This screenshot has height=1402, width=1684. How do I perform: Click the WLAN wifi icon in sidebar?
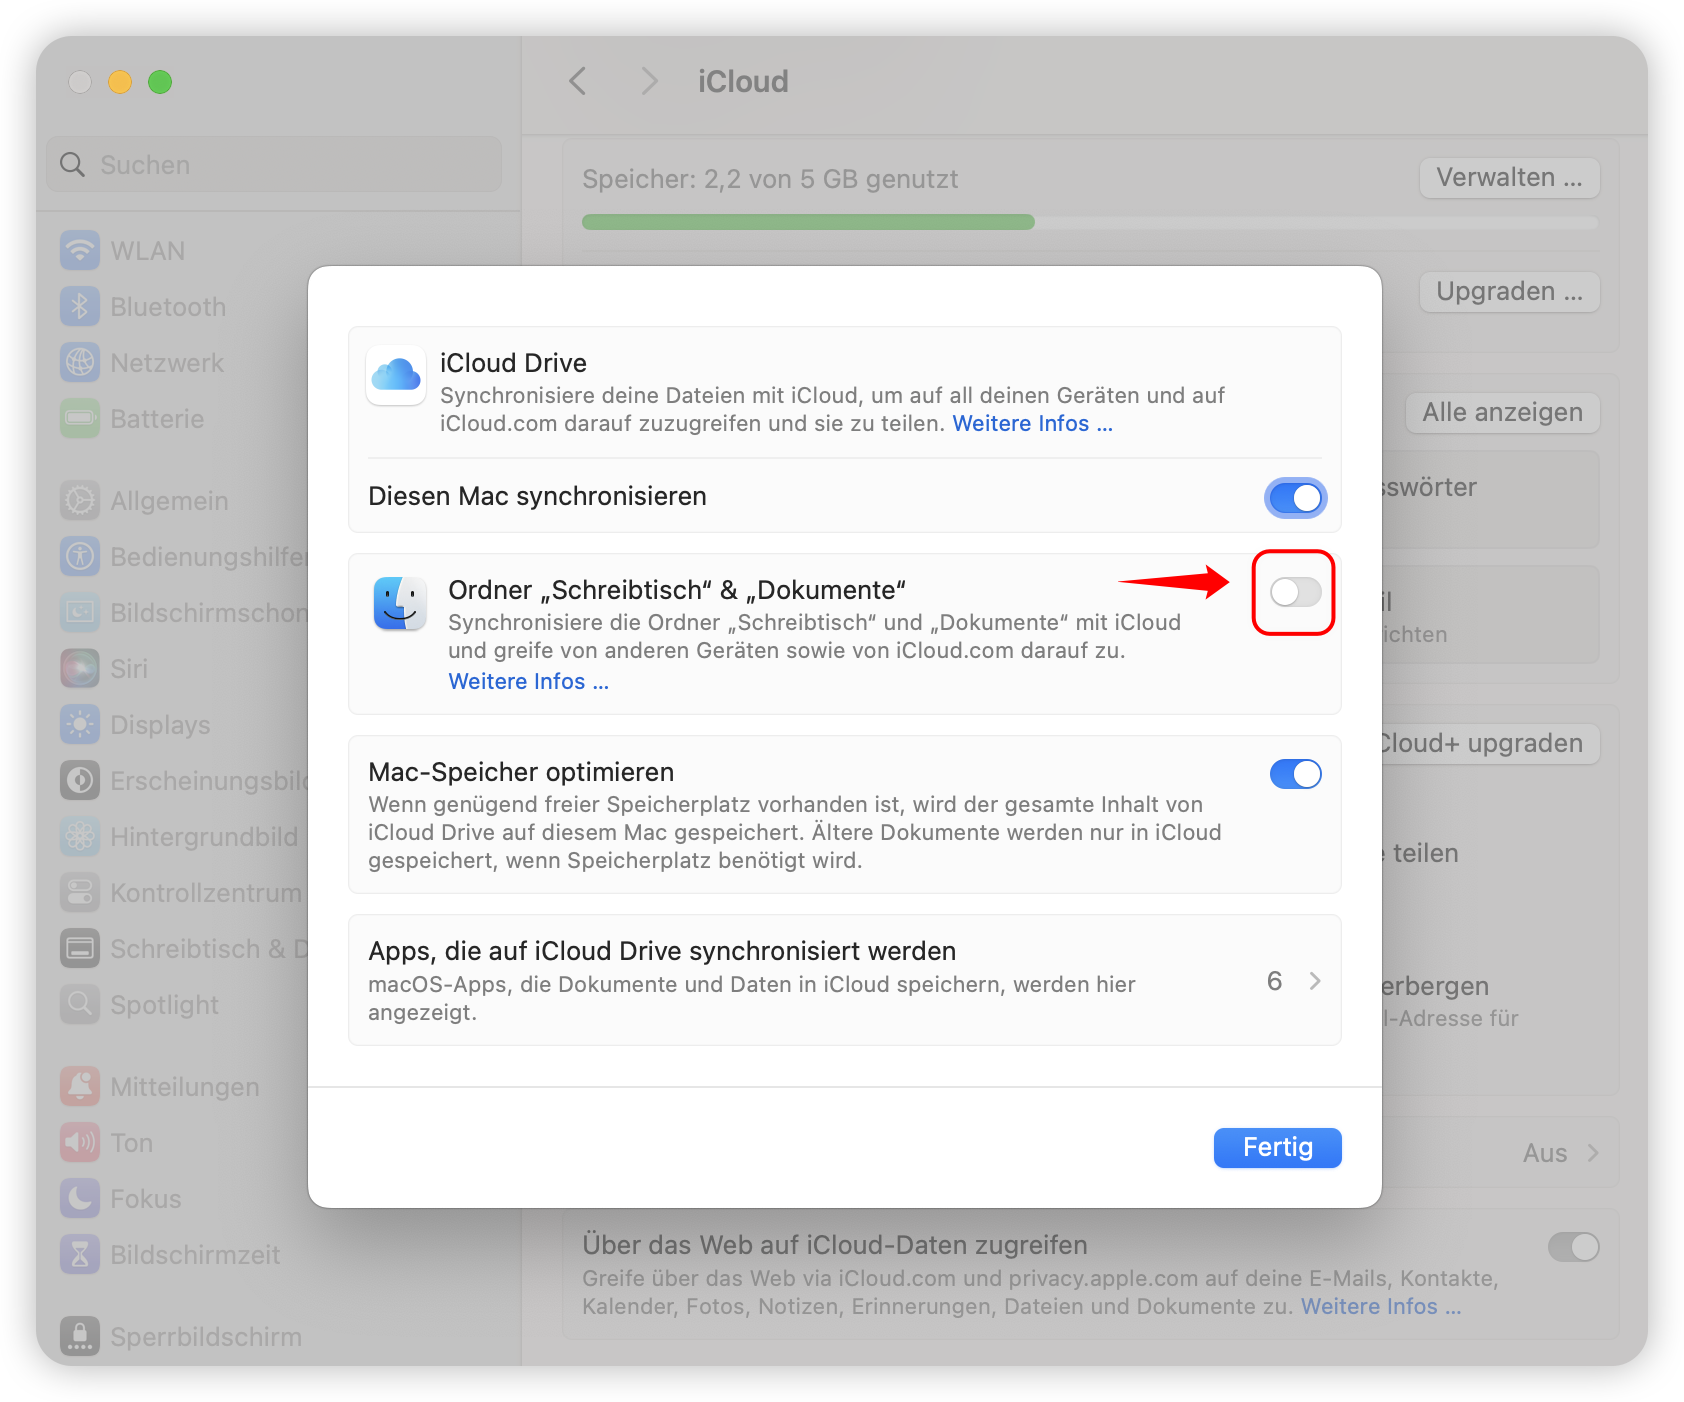pyautogui.click(x=80, y=250)
